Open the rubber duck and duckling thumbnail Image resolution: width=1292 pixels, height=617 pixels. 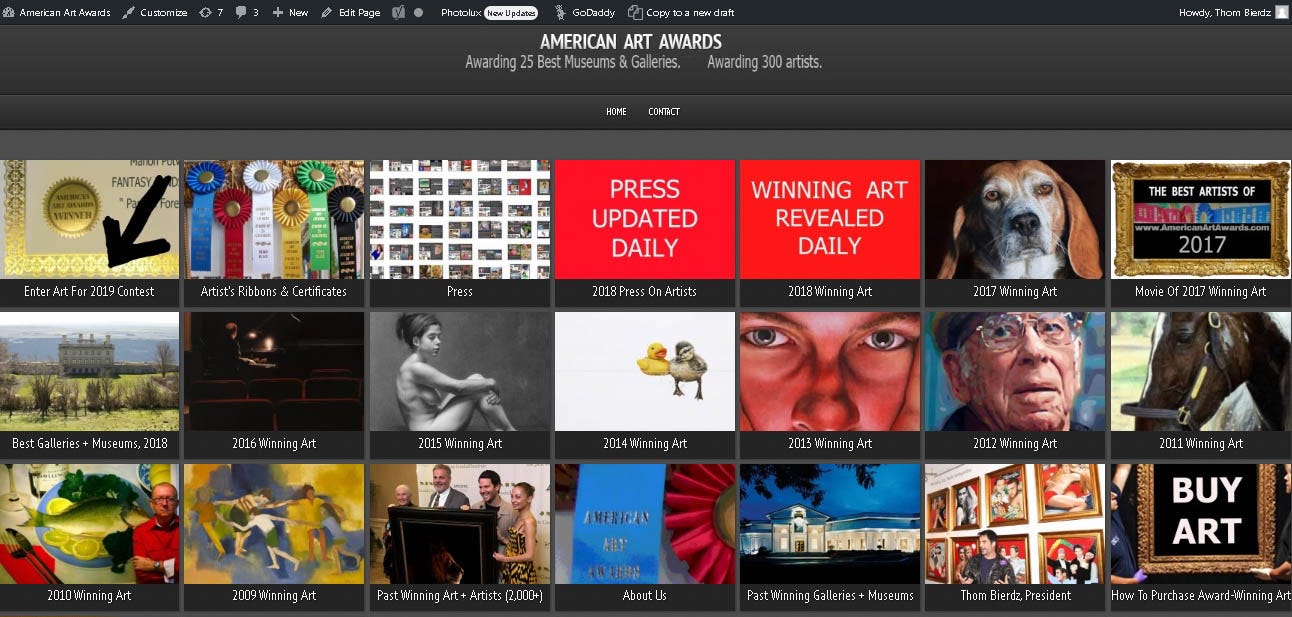[x=645, y=371]
